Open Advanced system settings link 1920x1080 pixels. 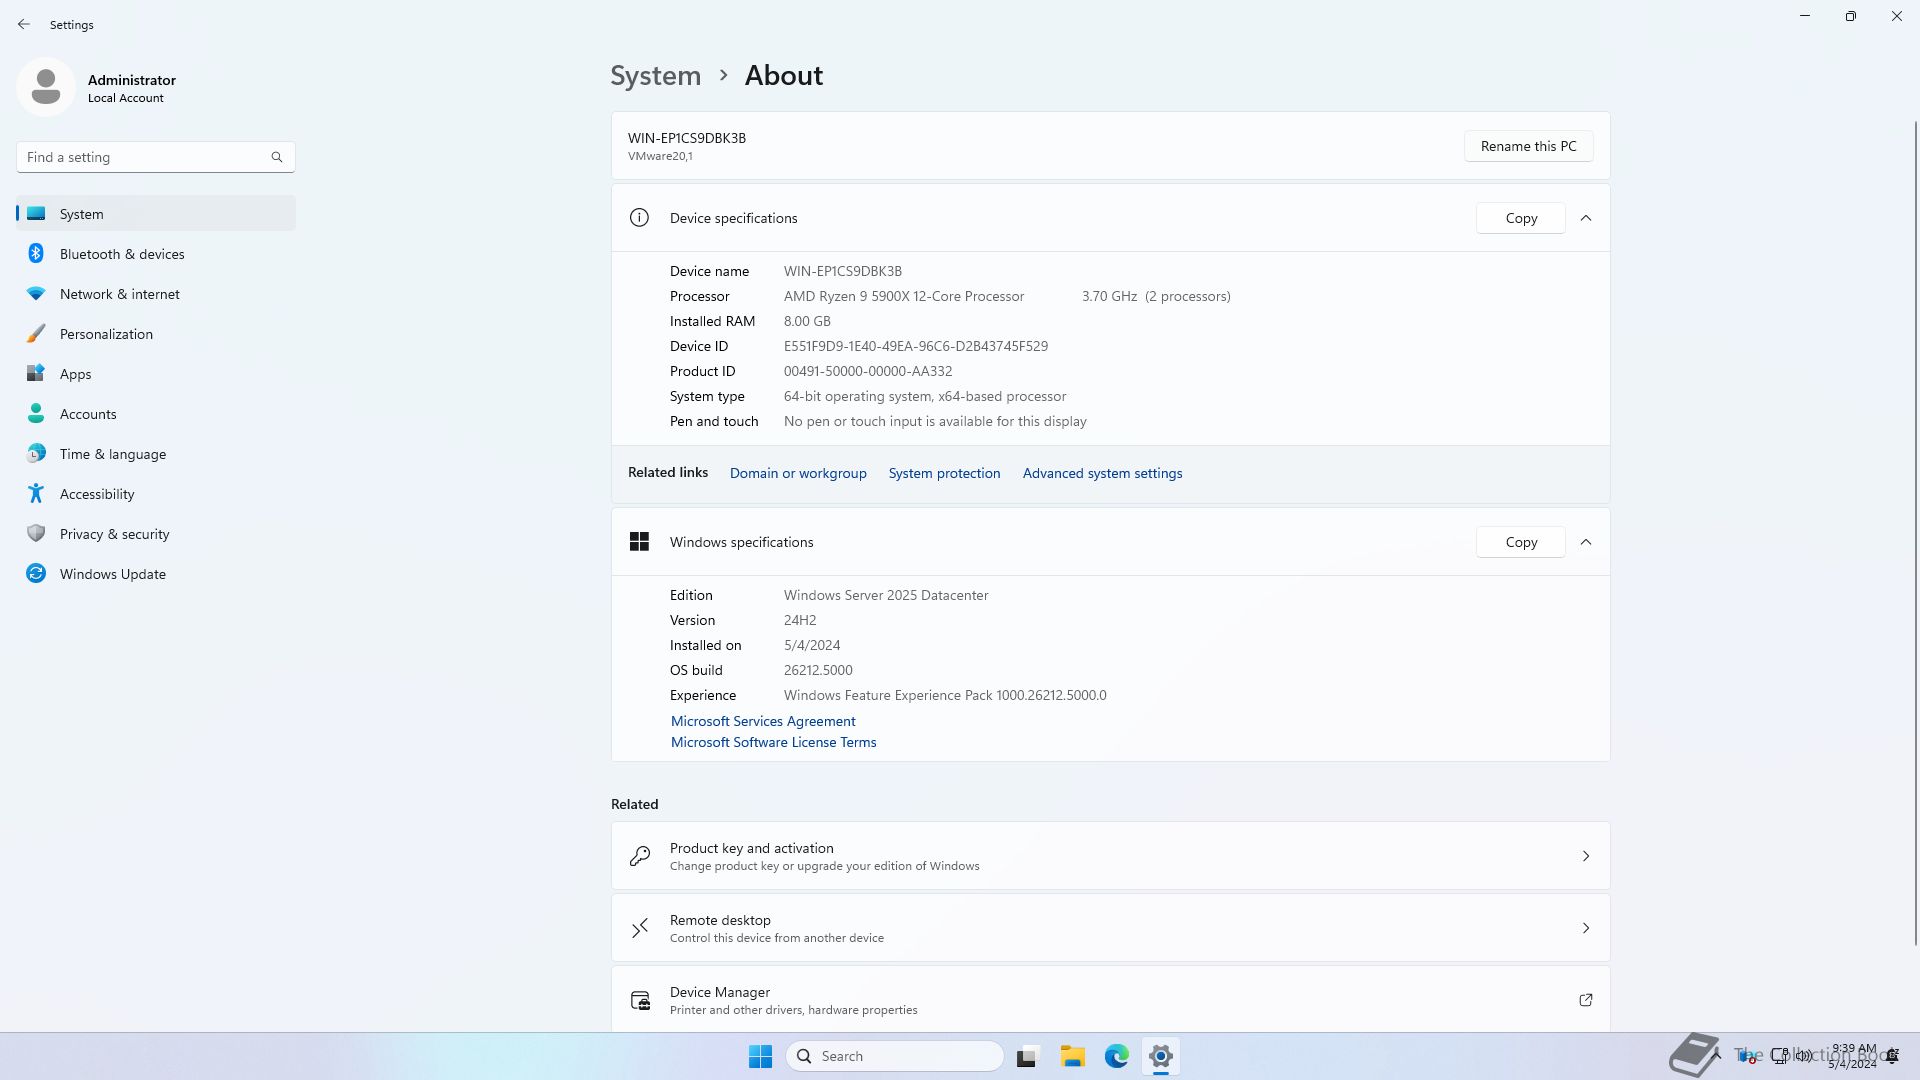[x=1102, y=473]
